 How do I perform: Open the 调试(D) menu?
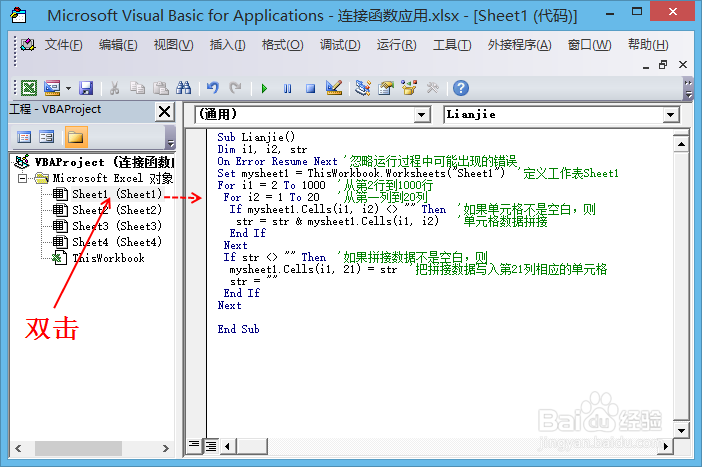[x=340, y=45]
